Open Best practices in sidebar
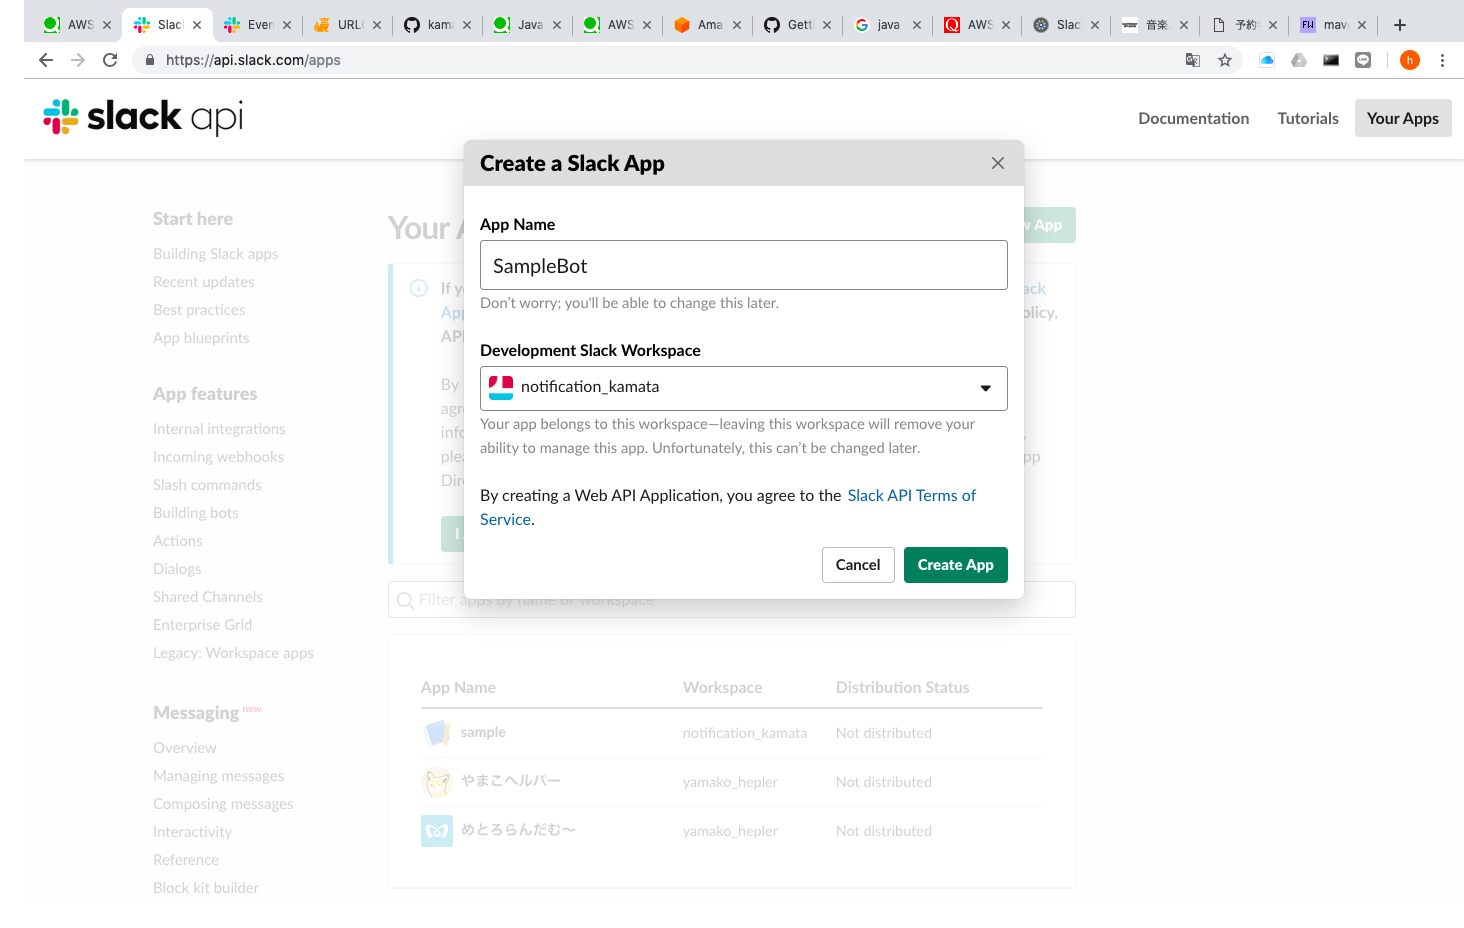Screen dimensions: 1464x928 point(199,310)
